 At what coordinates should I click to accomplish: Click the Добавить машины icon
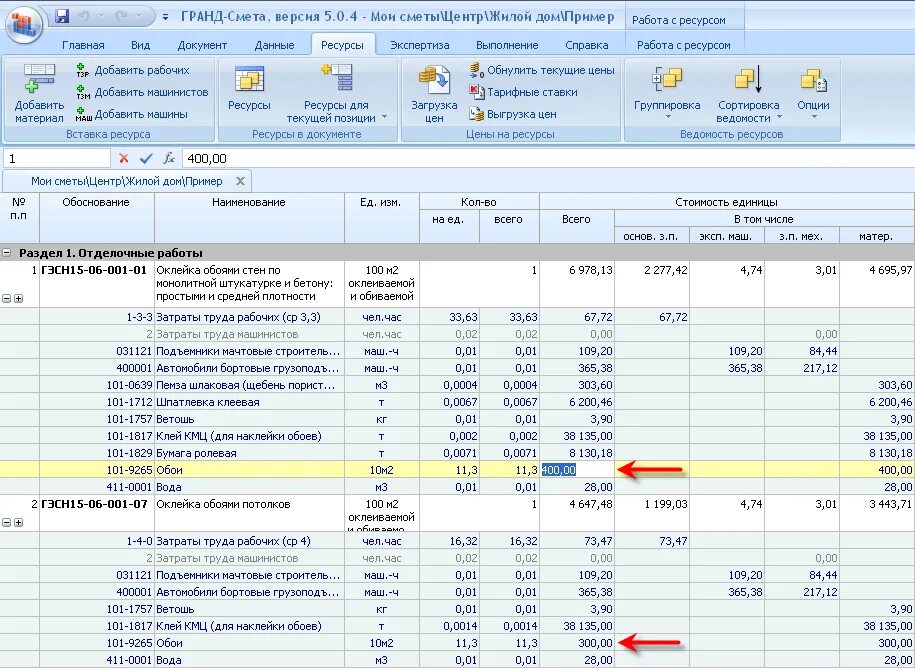[x=83, y=114]
